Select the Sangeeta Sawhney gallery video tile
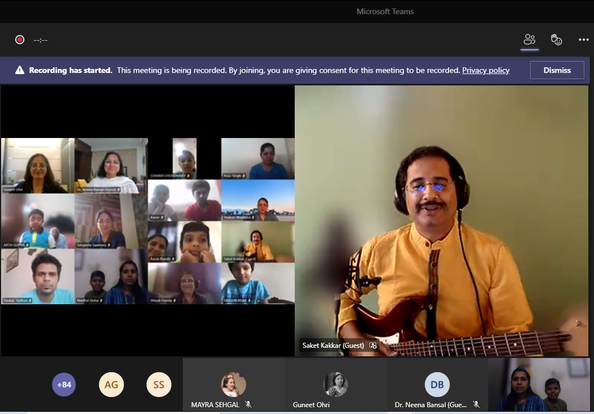The width and height of the screenshot is (594, 414). click(x=111, y=221)
